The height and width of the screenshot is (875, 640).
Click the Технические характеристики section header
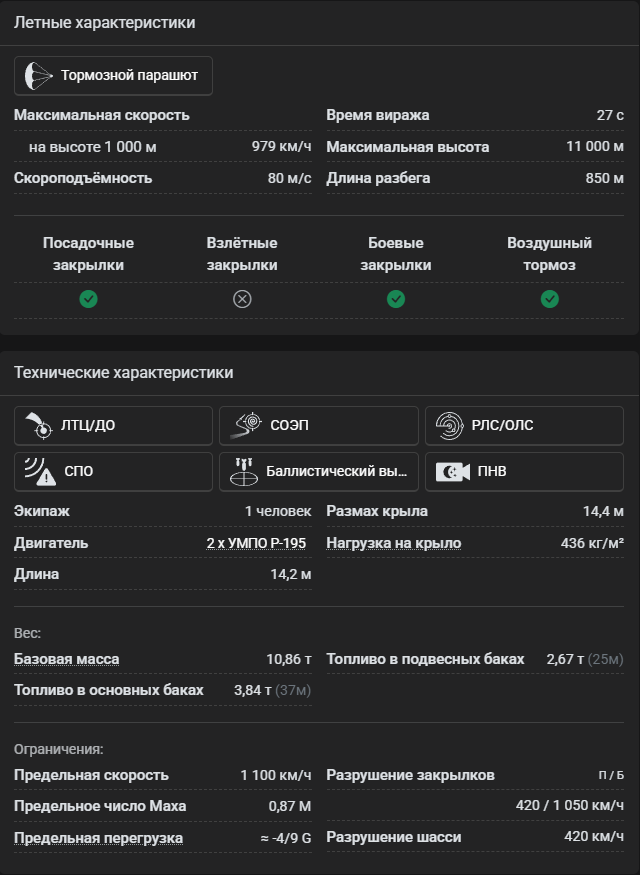click(123, 372)
